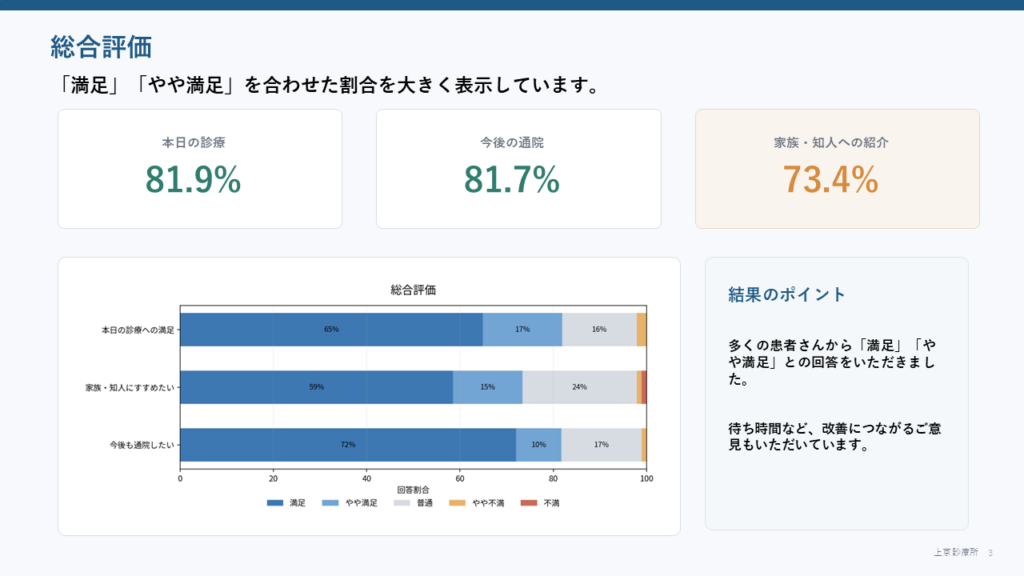Click the 24% 普通 segment in middle bar
Image resolution: width=1024 pixels, height=576 pixels.
coord(579,387)
